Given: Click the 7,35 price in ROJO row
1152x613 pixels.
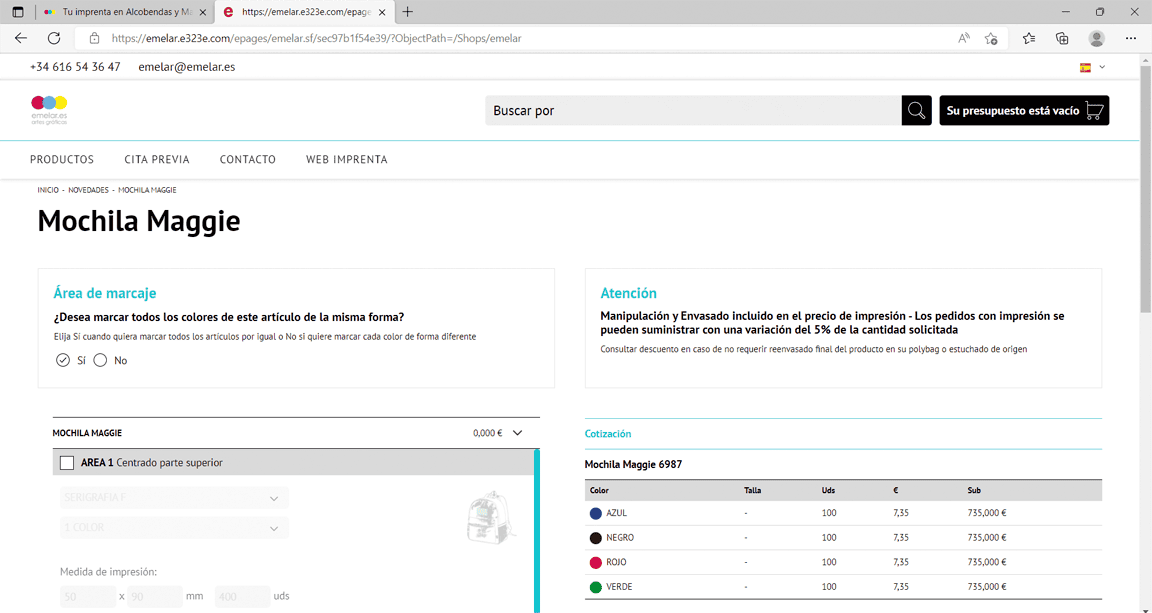Looking at the screenshot, I should [901, 562].
